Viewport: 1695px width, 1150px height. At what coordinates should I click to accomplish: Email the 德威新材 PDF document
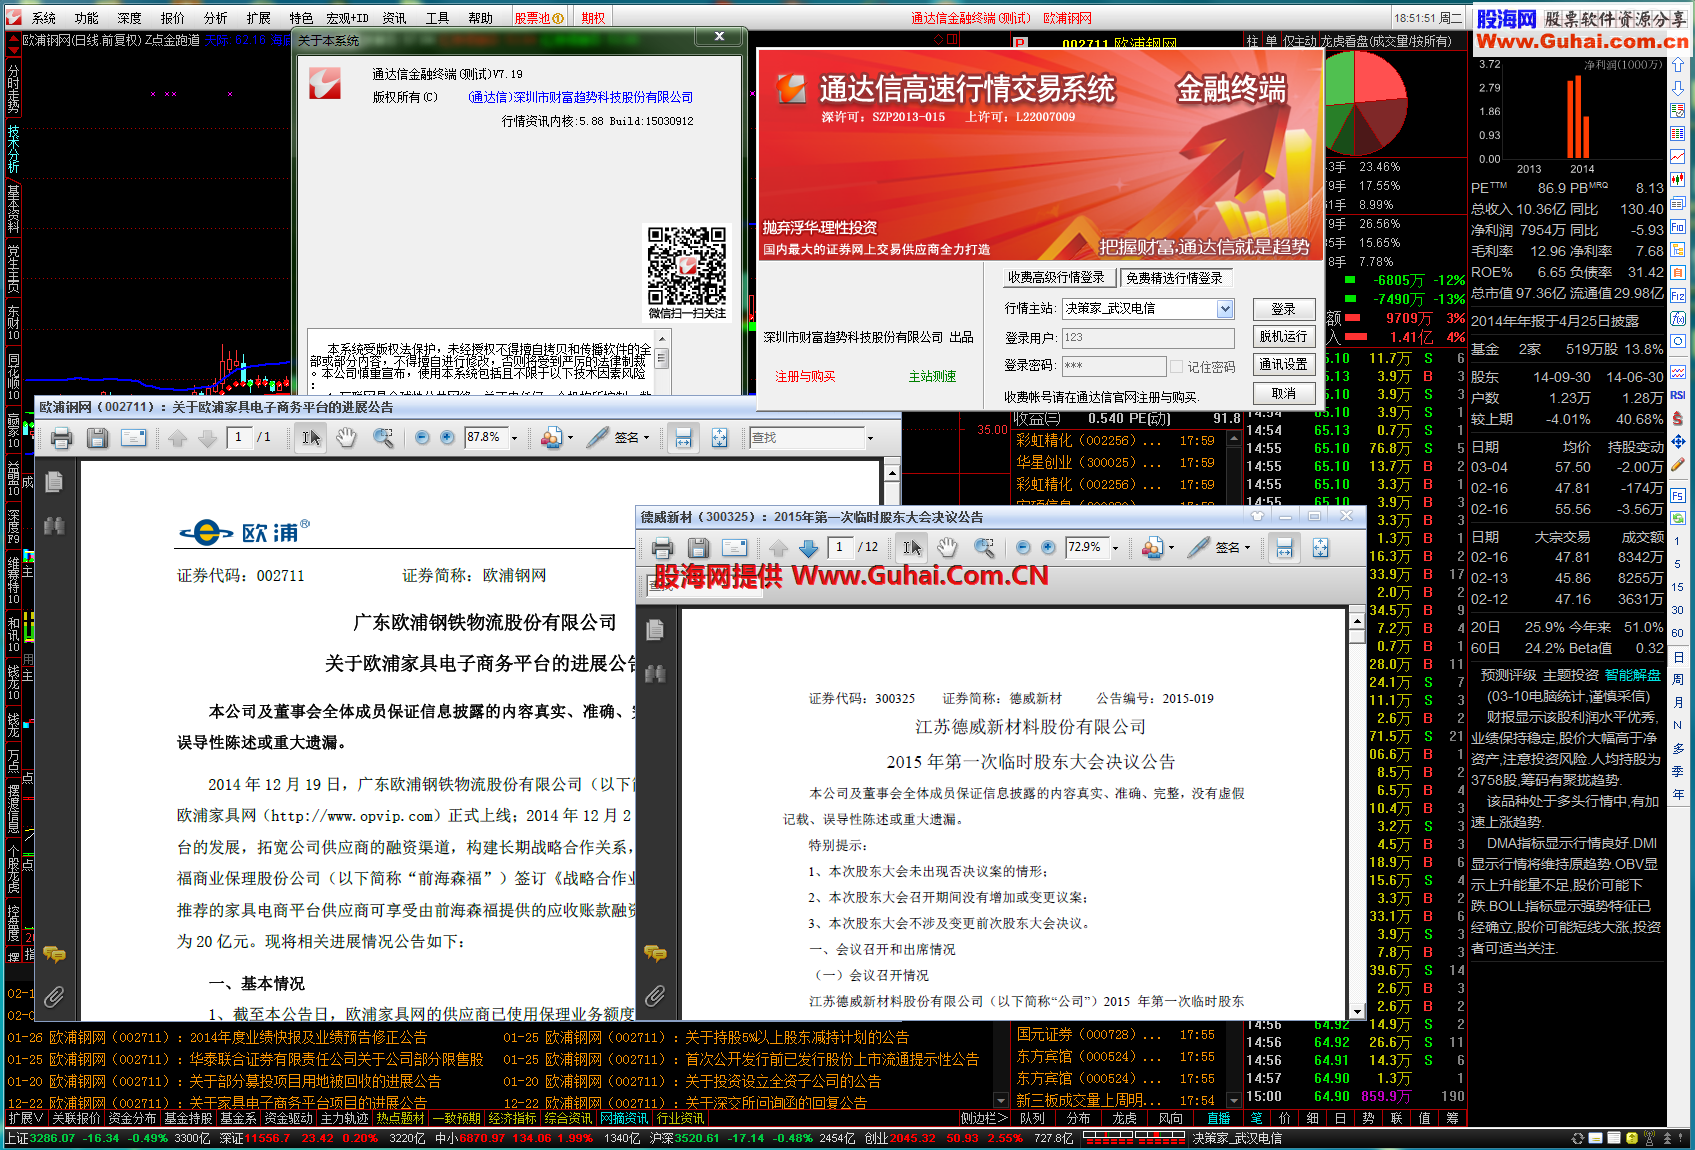click(x=734, y=548)
